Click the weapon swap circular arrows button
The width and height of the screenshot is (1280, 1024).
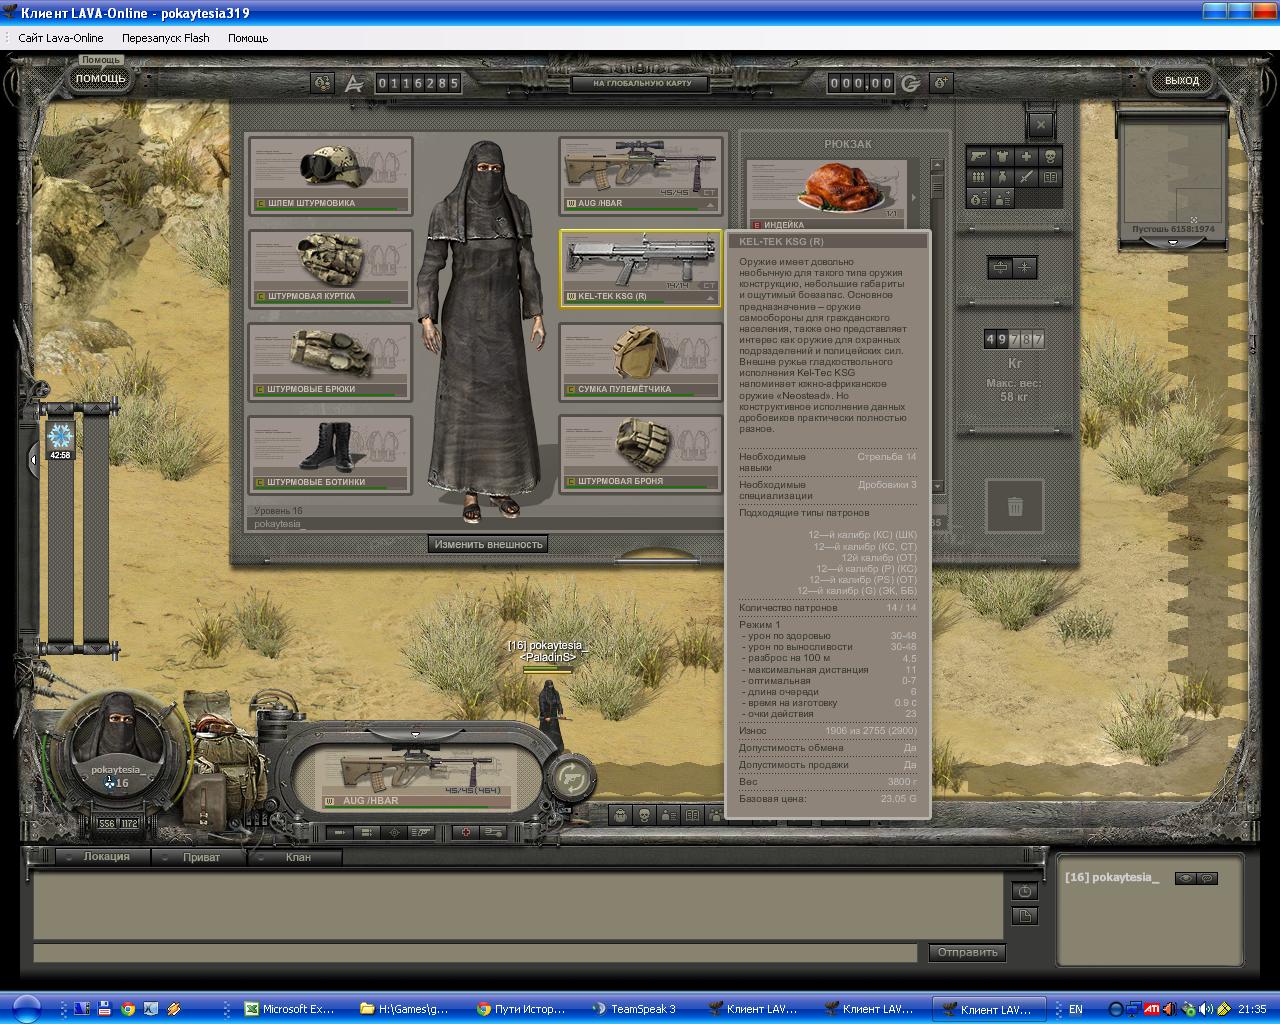(x=573, y=776)
